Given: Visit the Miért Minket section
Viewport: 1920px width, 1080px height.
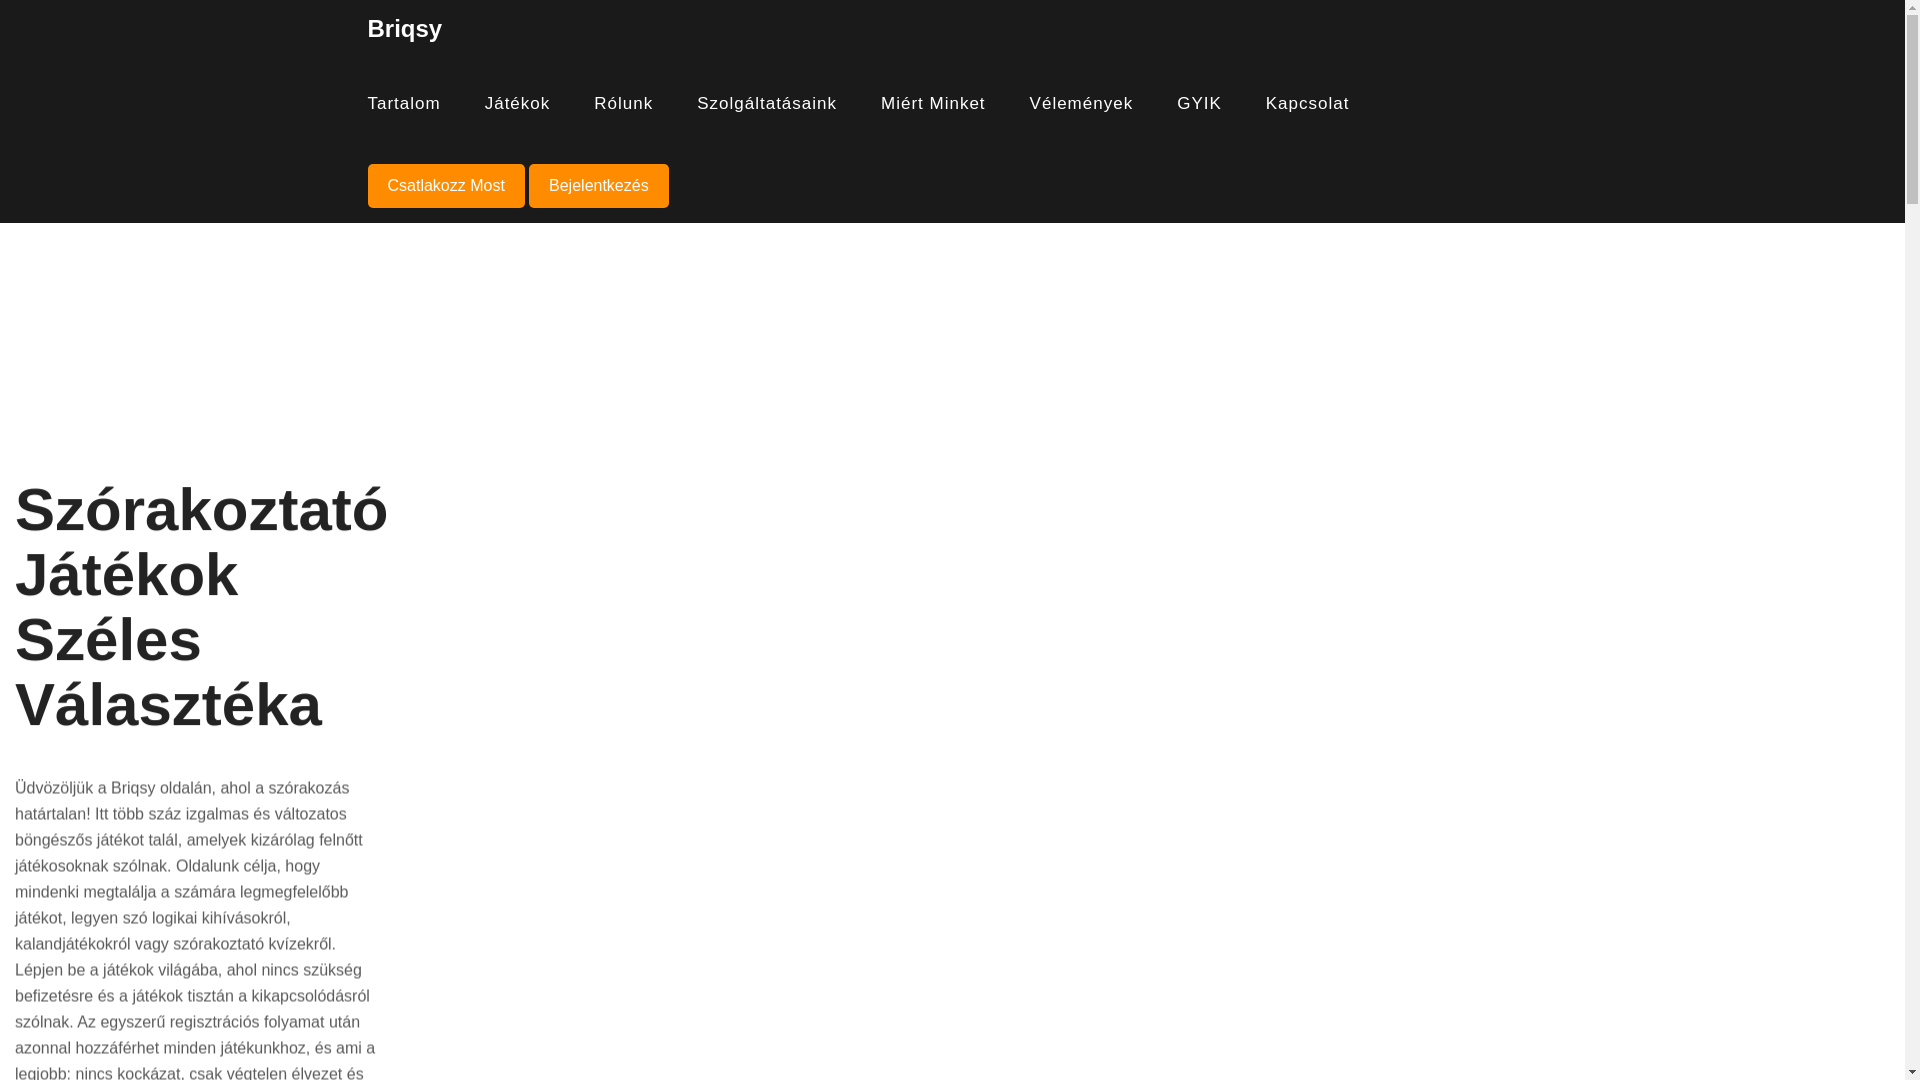Looking at the screenshot, I should click(933, 104).
